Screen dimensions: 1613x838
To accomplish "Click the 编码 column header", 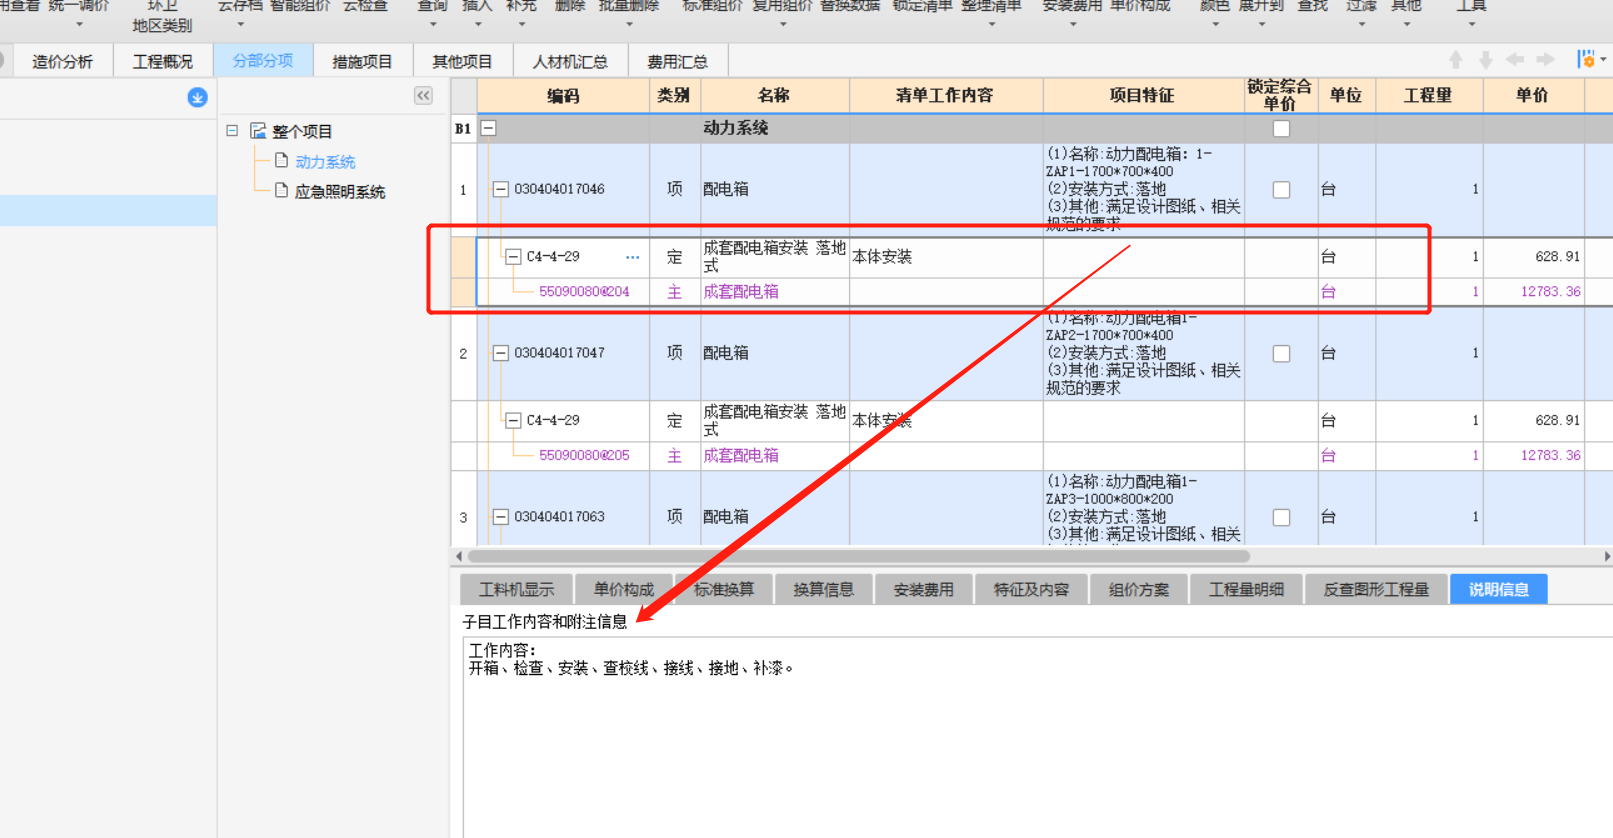I will click(564, 95).
